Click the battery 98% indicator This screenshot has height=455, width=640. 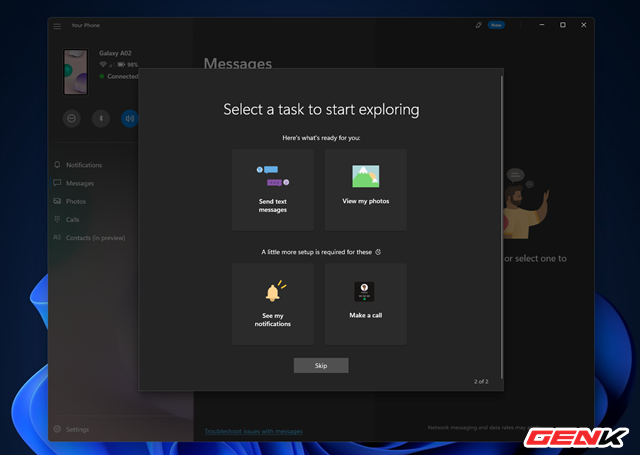[128, 64]
